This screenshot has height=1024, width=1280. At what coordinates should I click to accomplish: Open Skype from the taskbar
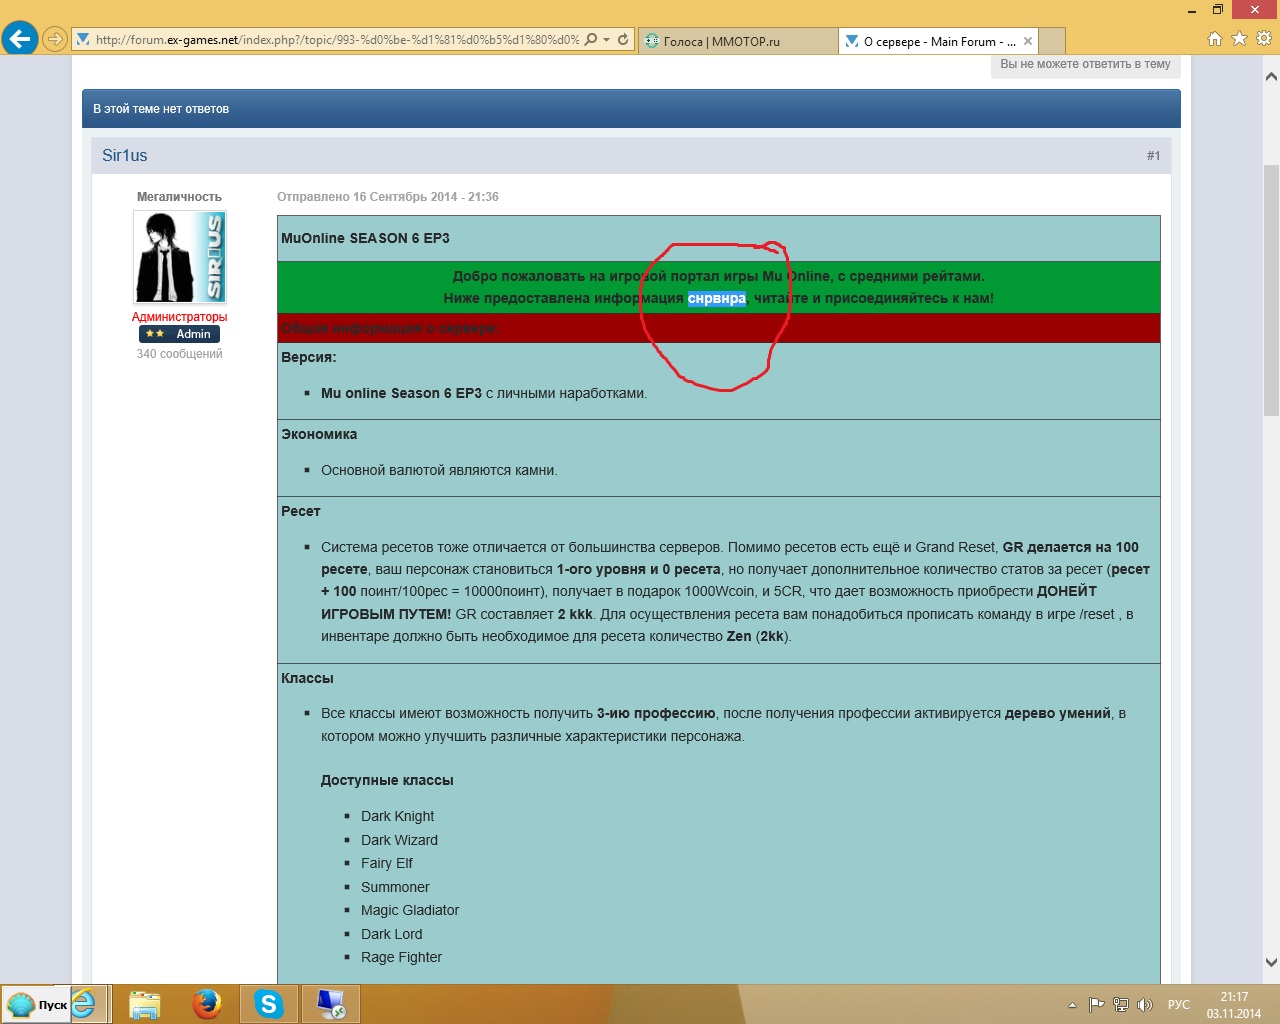coord(269,1004)
